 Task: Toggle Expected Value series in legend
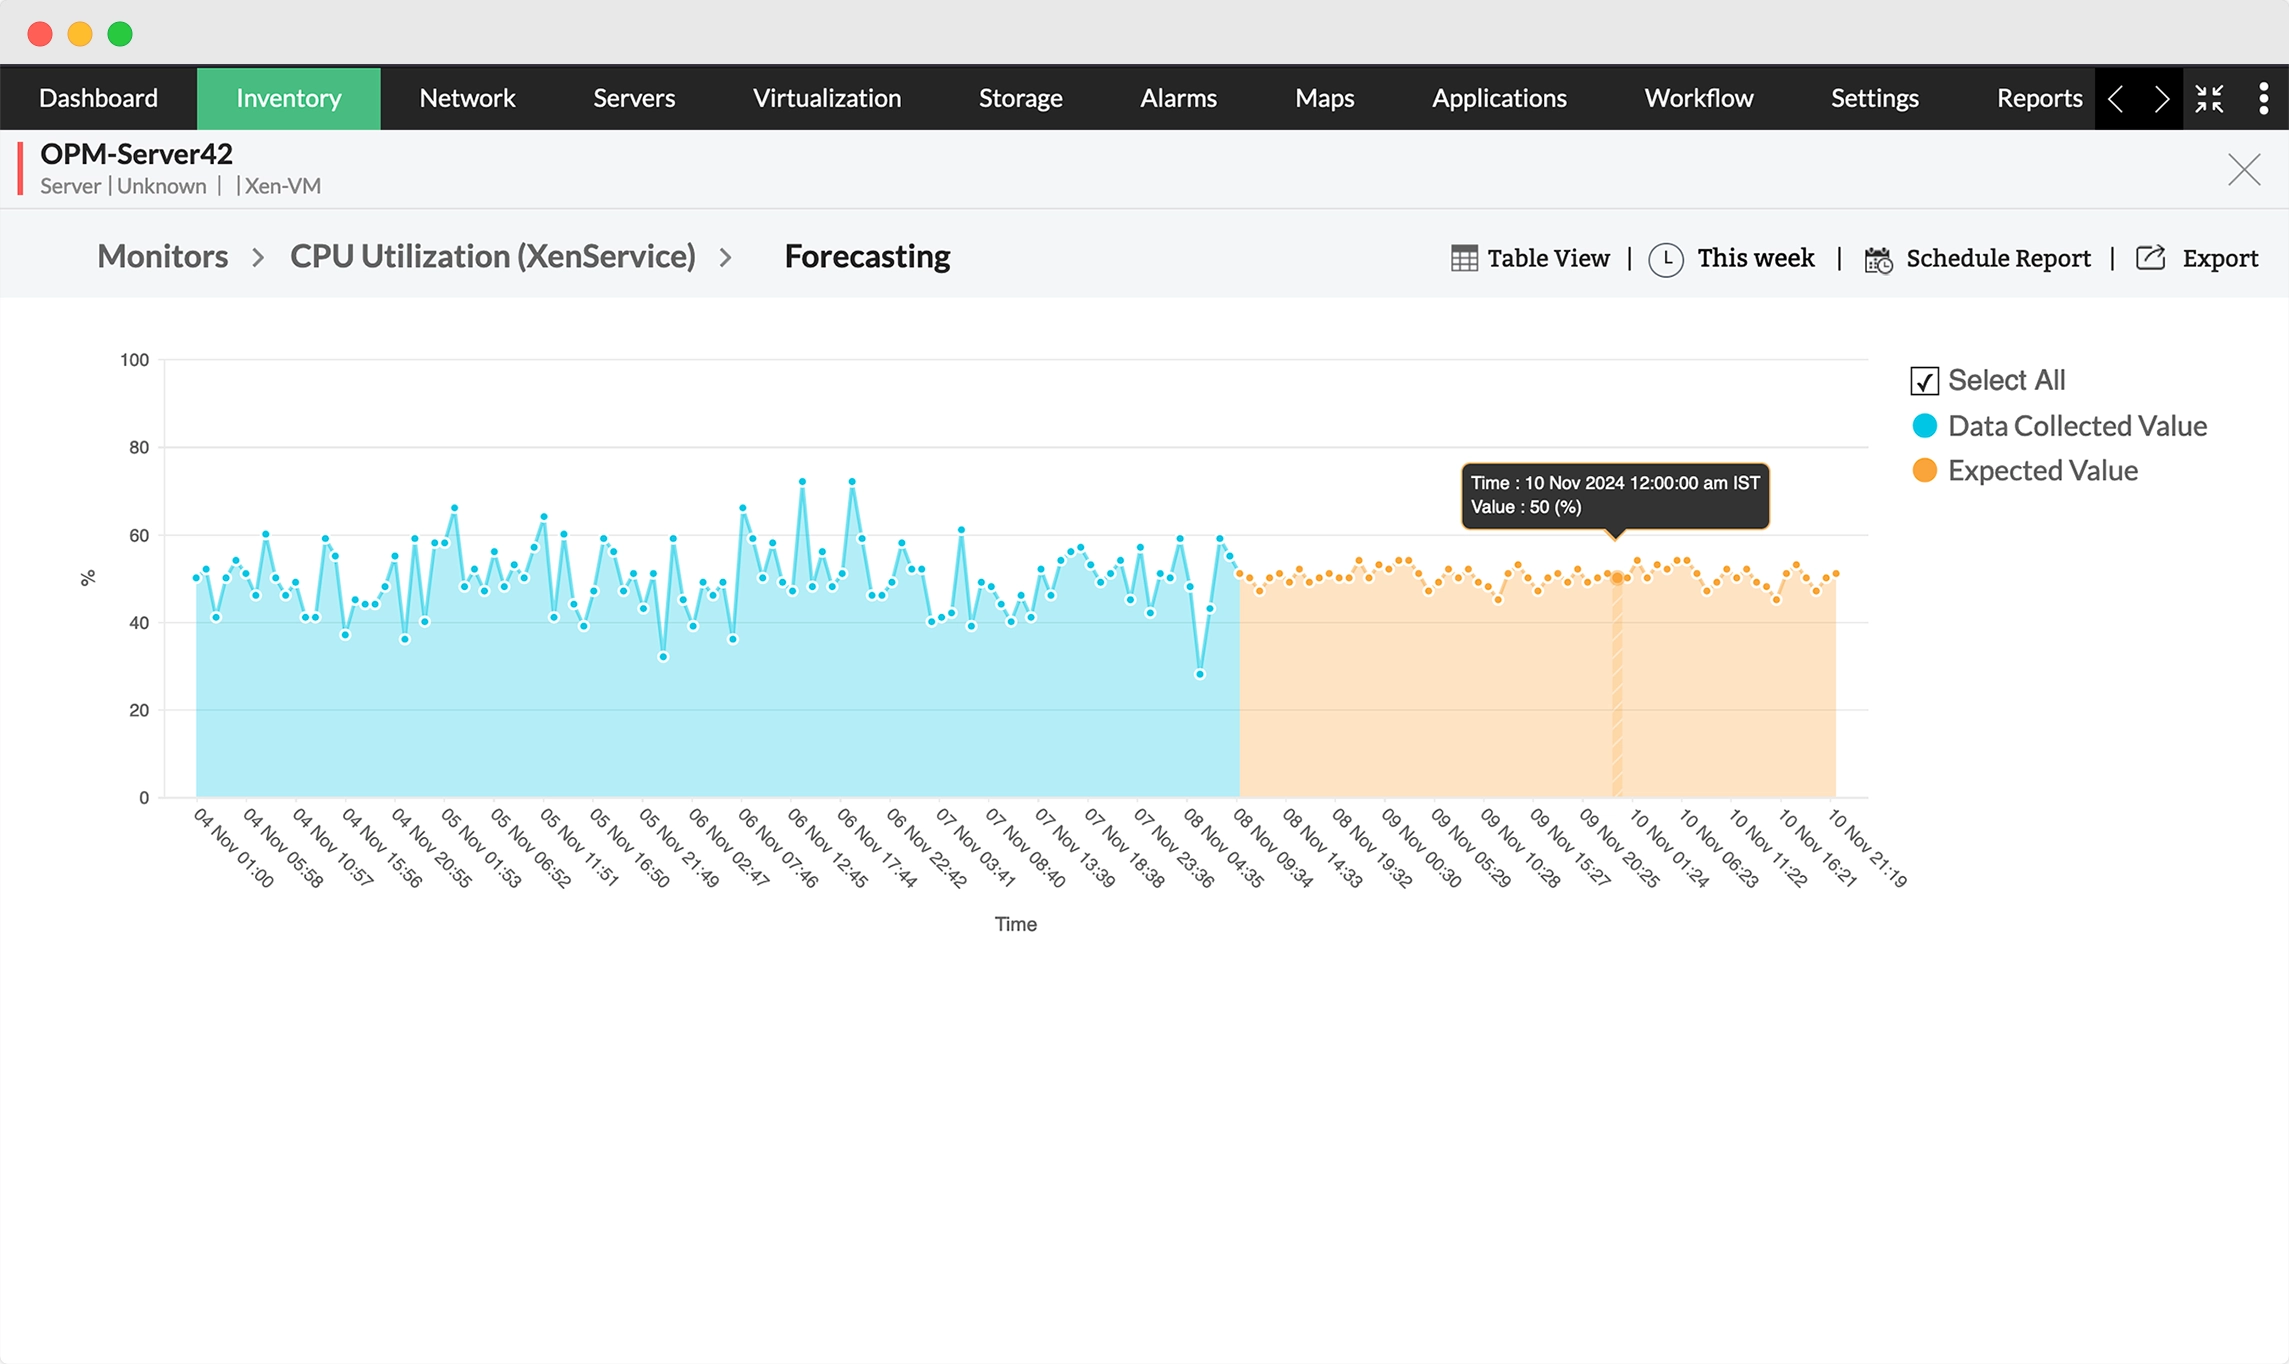click(2042, 471)
